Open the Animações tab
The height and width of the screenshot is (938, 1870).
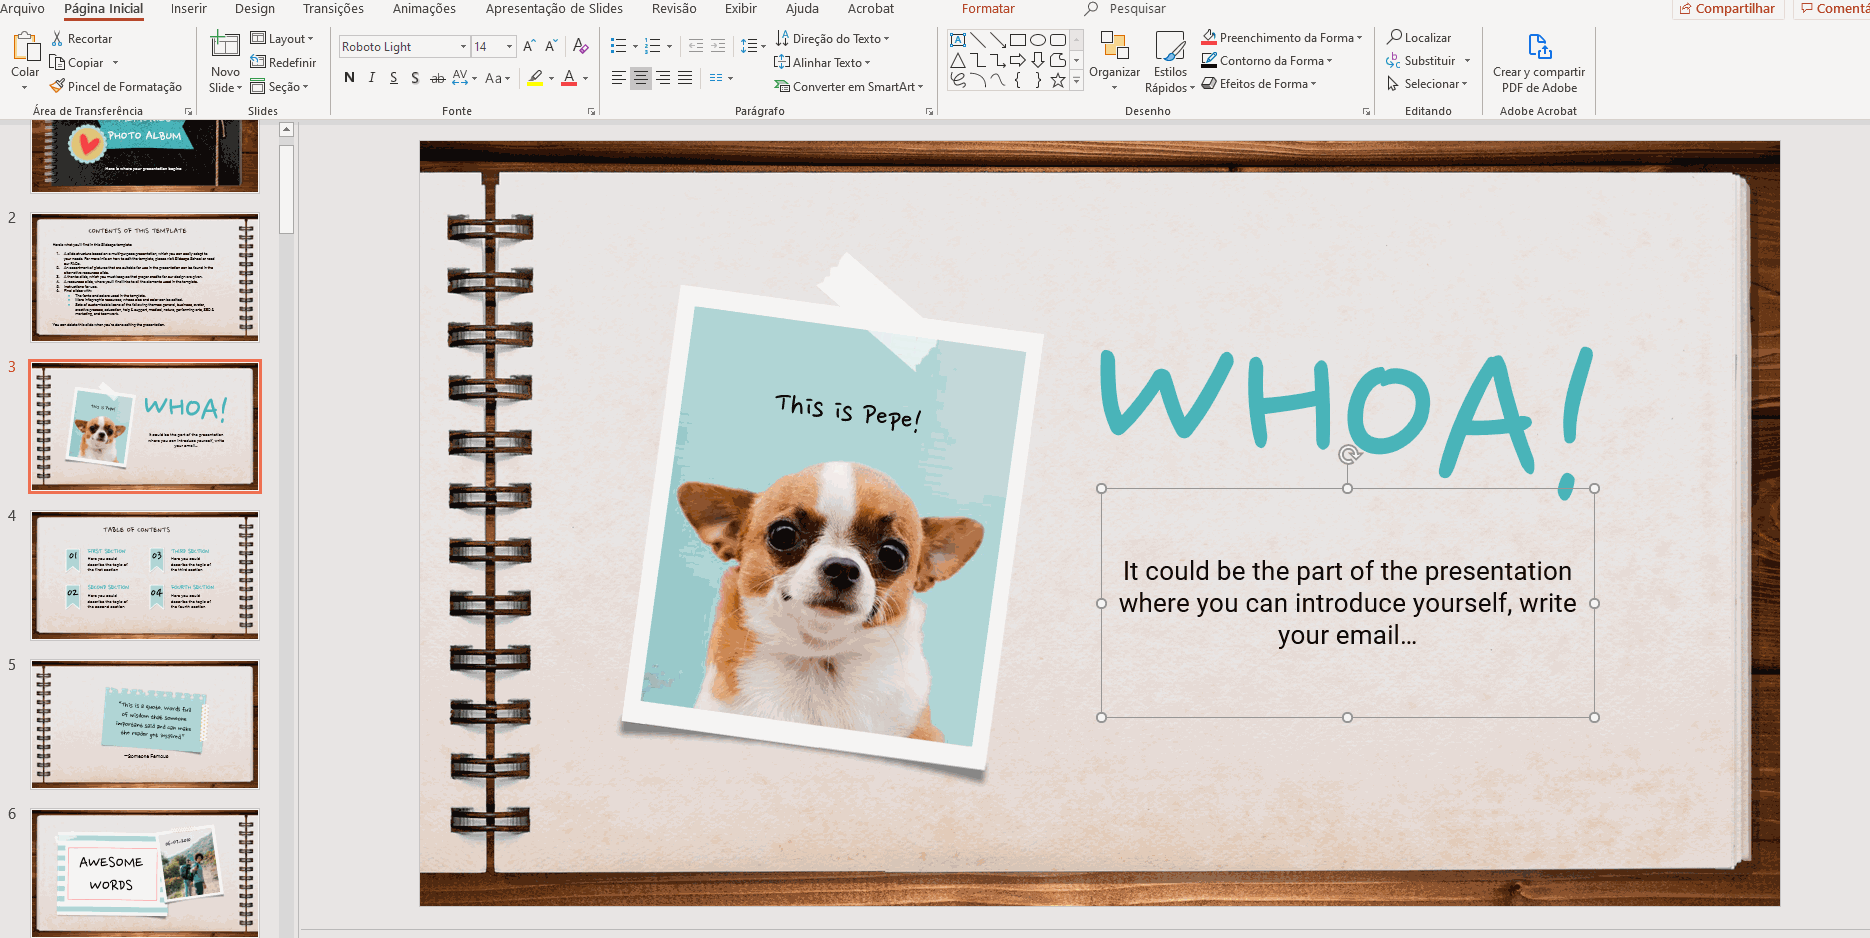pos(424,8)
